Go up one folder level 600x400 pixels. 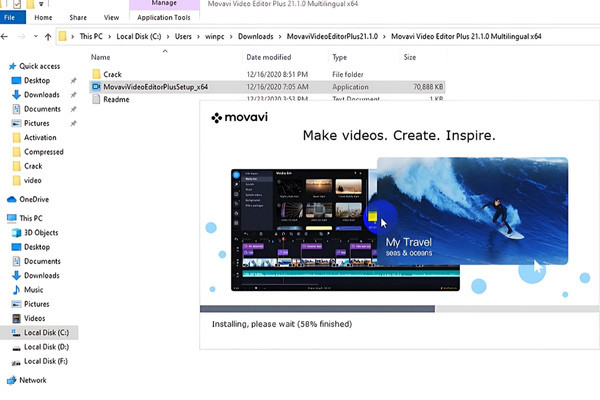(48, 37)
